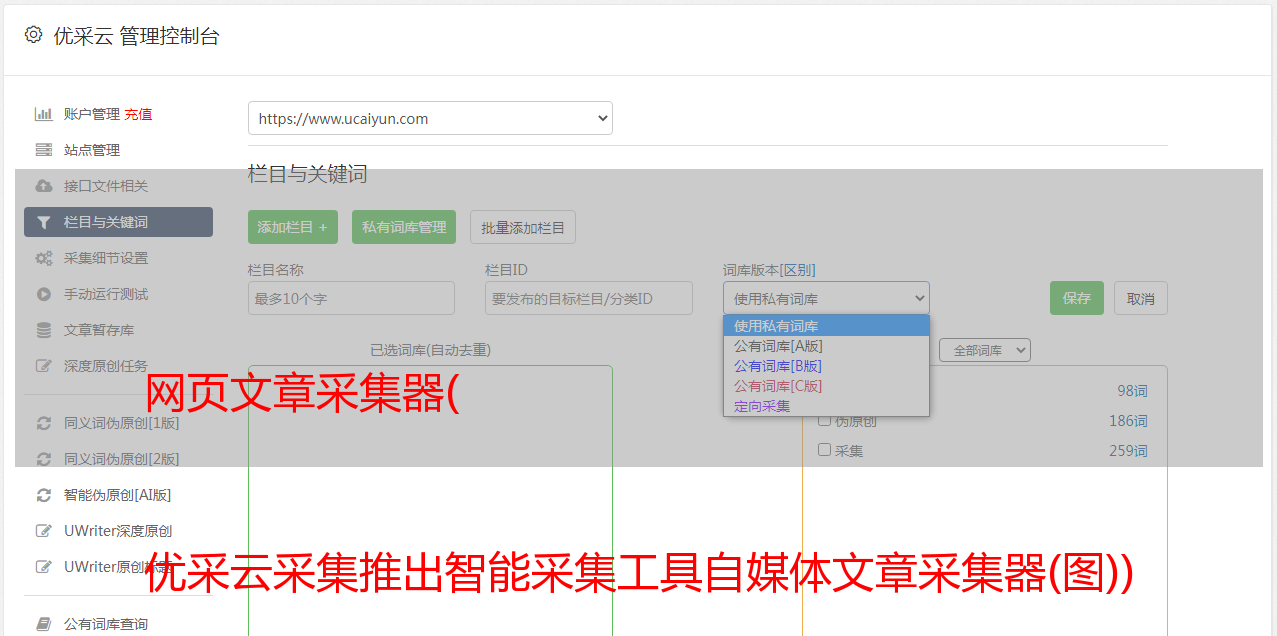The width and height of the screenshot is (1277, 636).
Task: Click the book icon for 公有词库查询
Action: coord(43,624)
